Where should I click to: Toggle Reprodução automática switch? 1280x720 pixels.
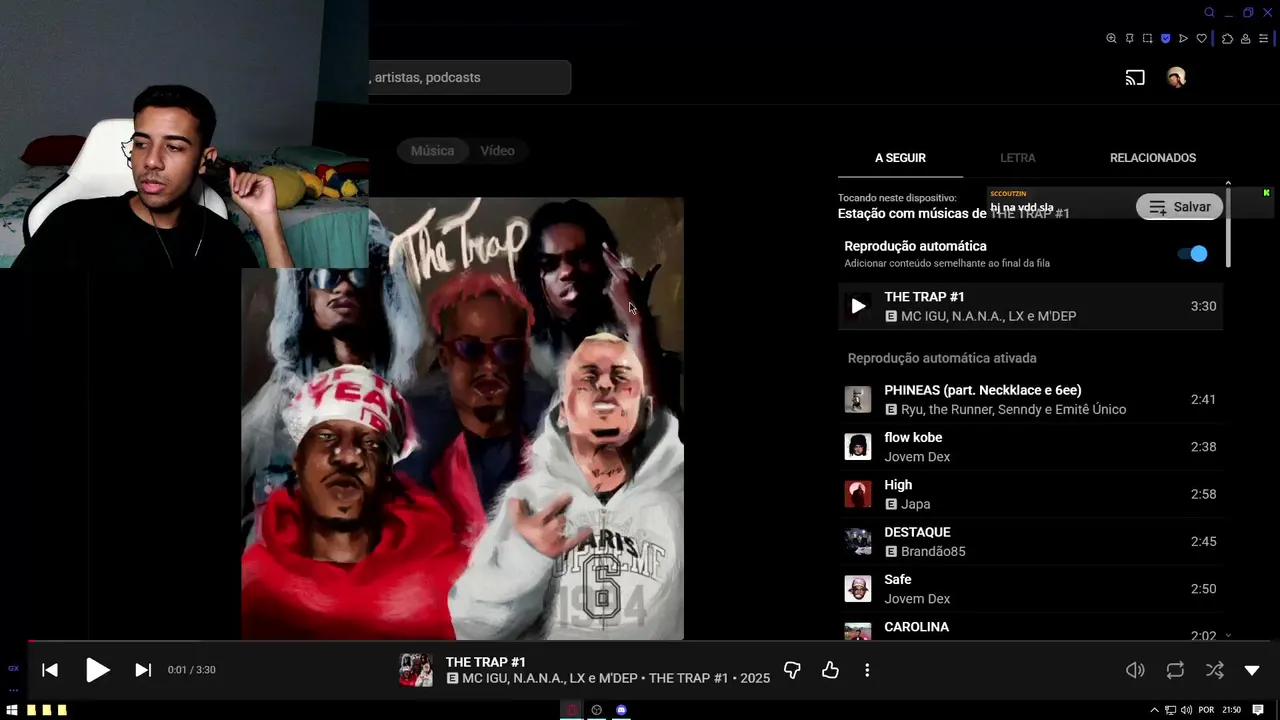point(1192,254)
